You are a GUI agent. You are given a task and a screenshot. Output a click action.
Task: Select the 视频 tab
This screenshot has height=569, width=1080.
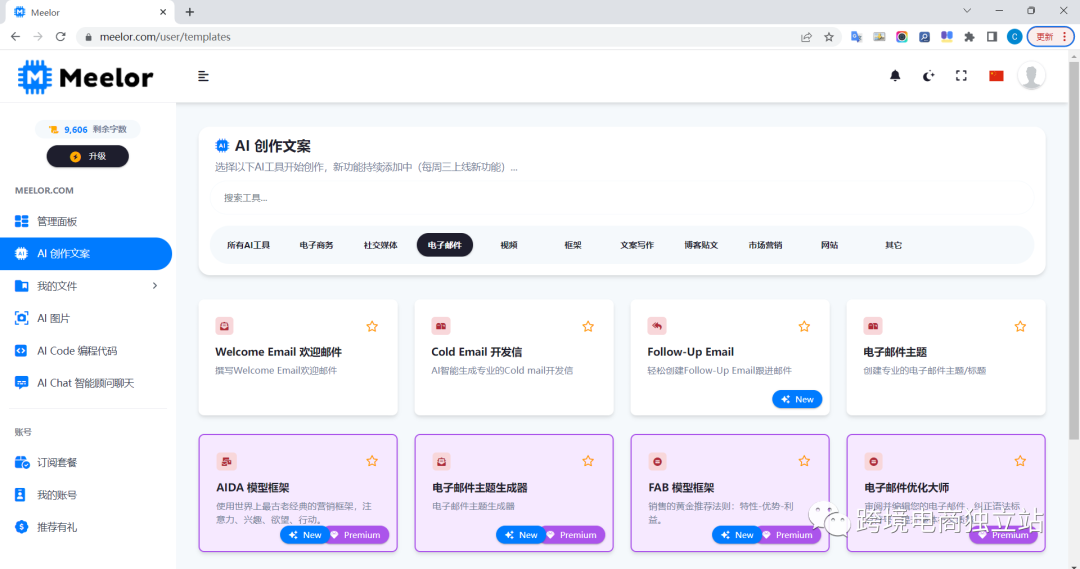click(509, 245)
